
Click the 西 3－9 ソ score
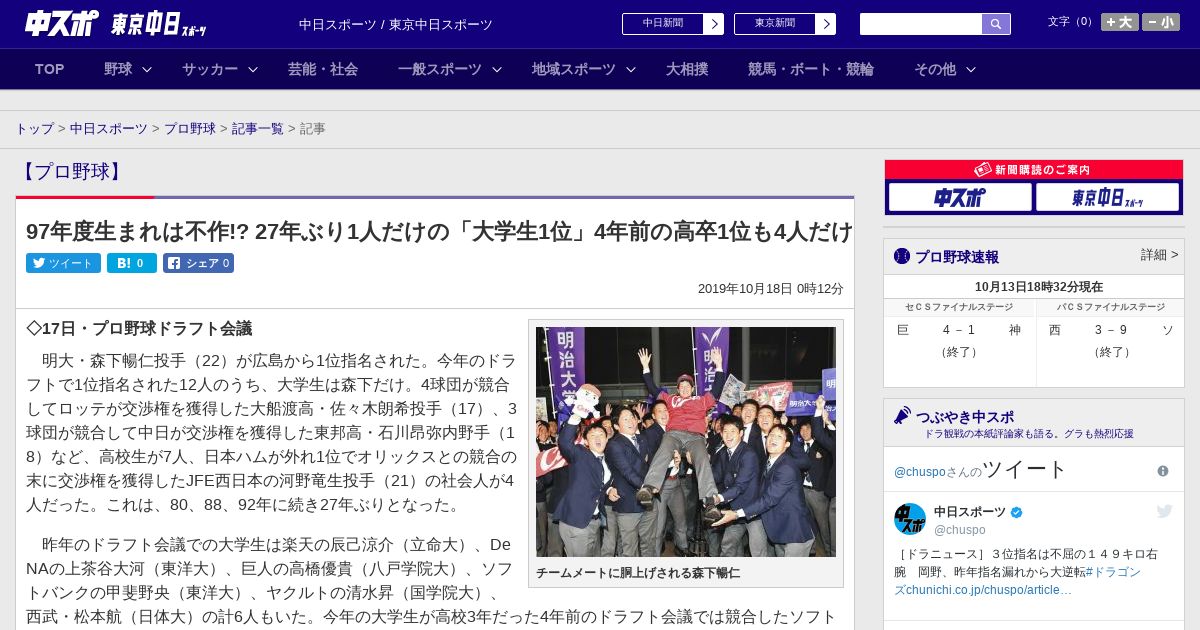tap(1111, 330)
